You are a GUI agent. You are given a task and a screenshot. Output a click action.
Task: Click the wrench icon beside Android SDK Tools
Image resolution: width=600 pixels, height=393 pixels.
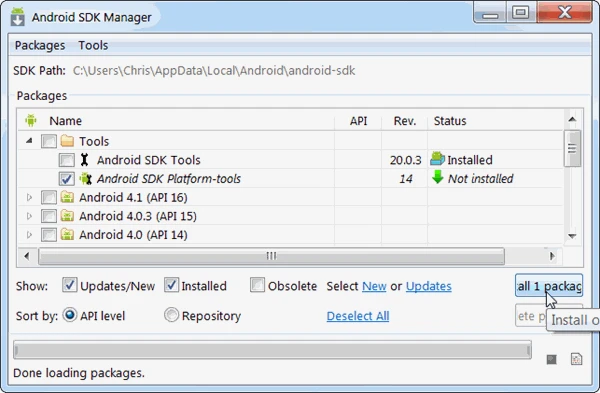click(85, 160)
